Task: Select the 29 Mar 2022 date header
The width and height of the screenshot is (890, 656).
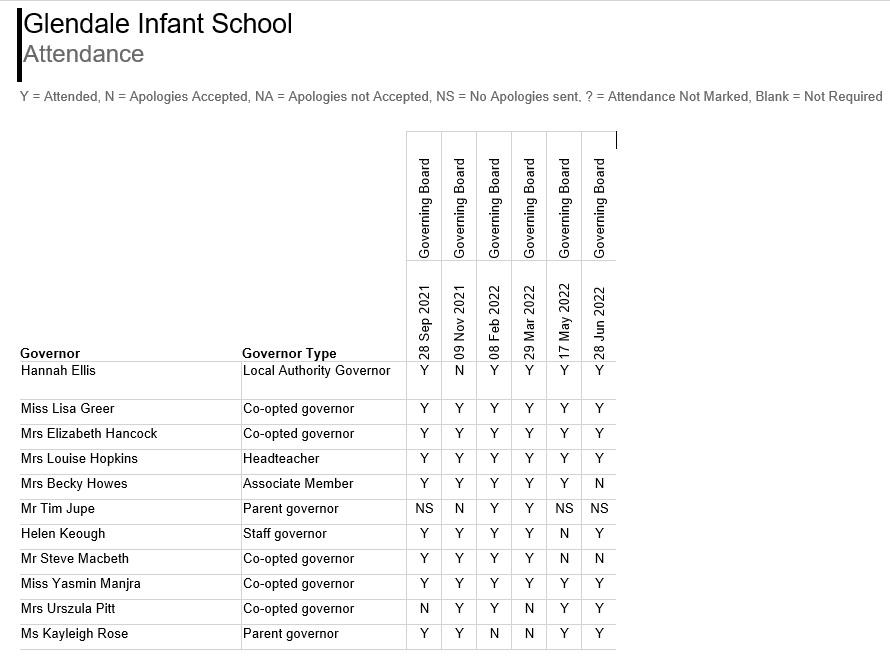Action: click(x=529, y=322)
